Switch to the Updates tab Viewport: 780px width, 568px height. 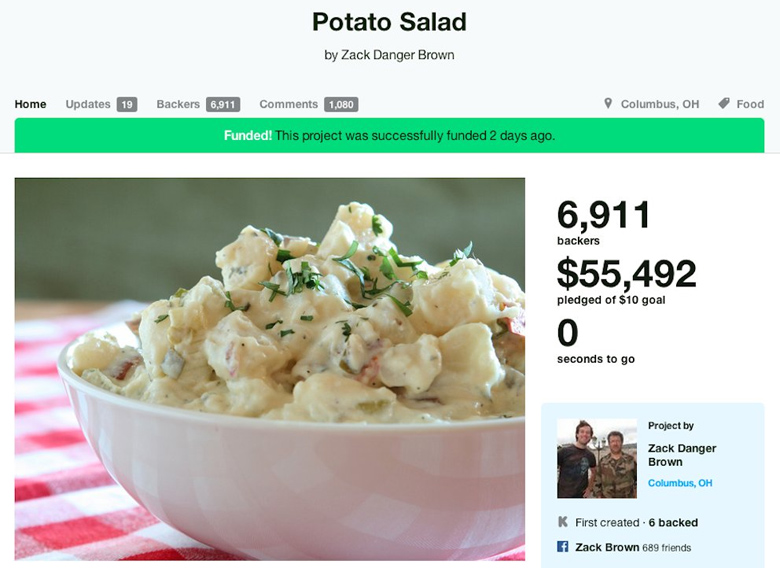[88, 104]
